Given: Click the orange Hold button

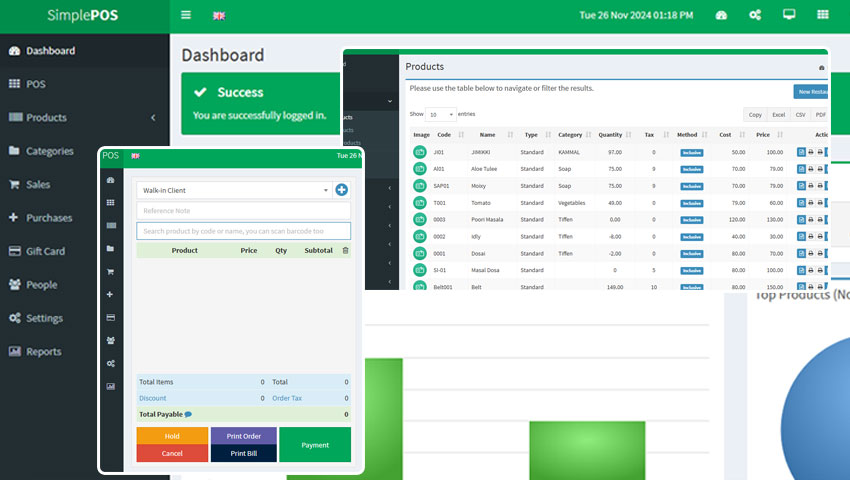Looking at the screenshot, I should tap(172, 436).
